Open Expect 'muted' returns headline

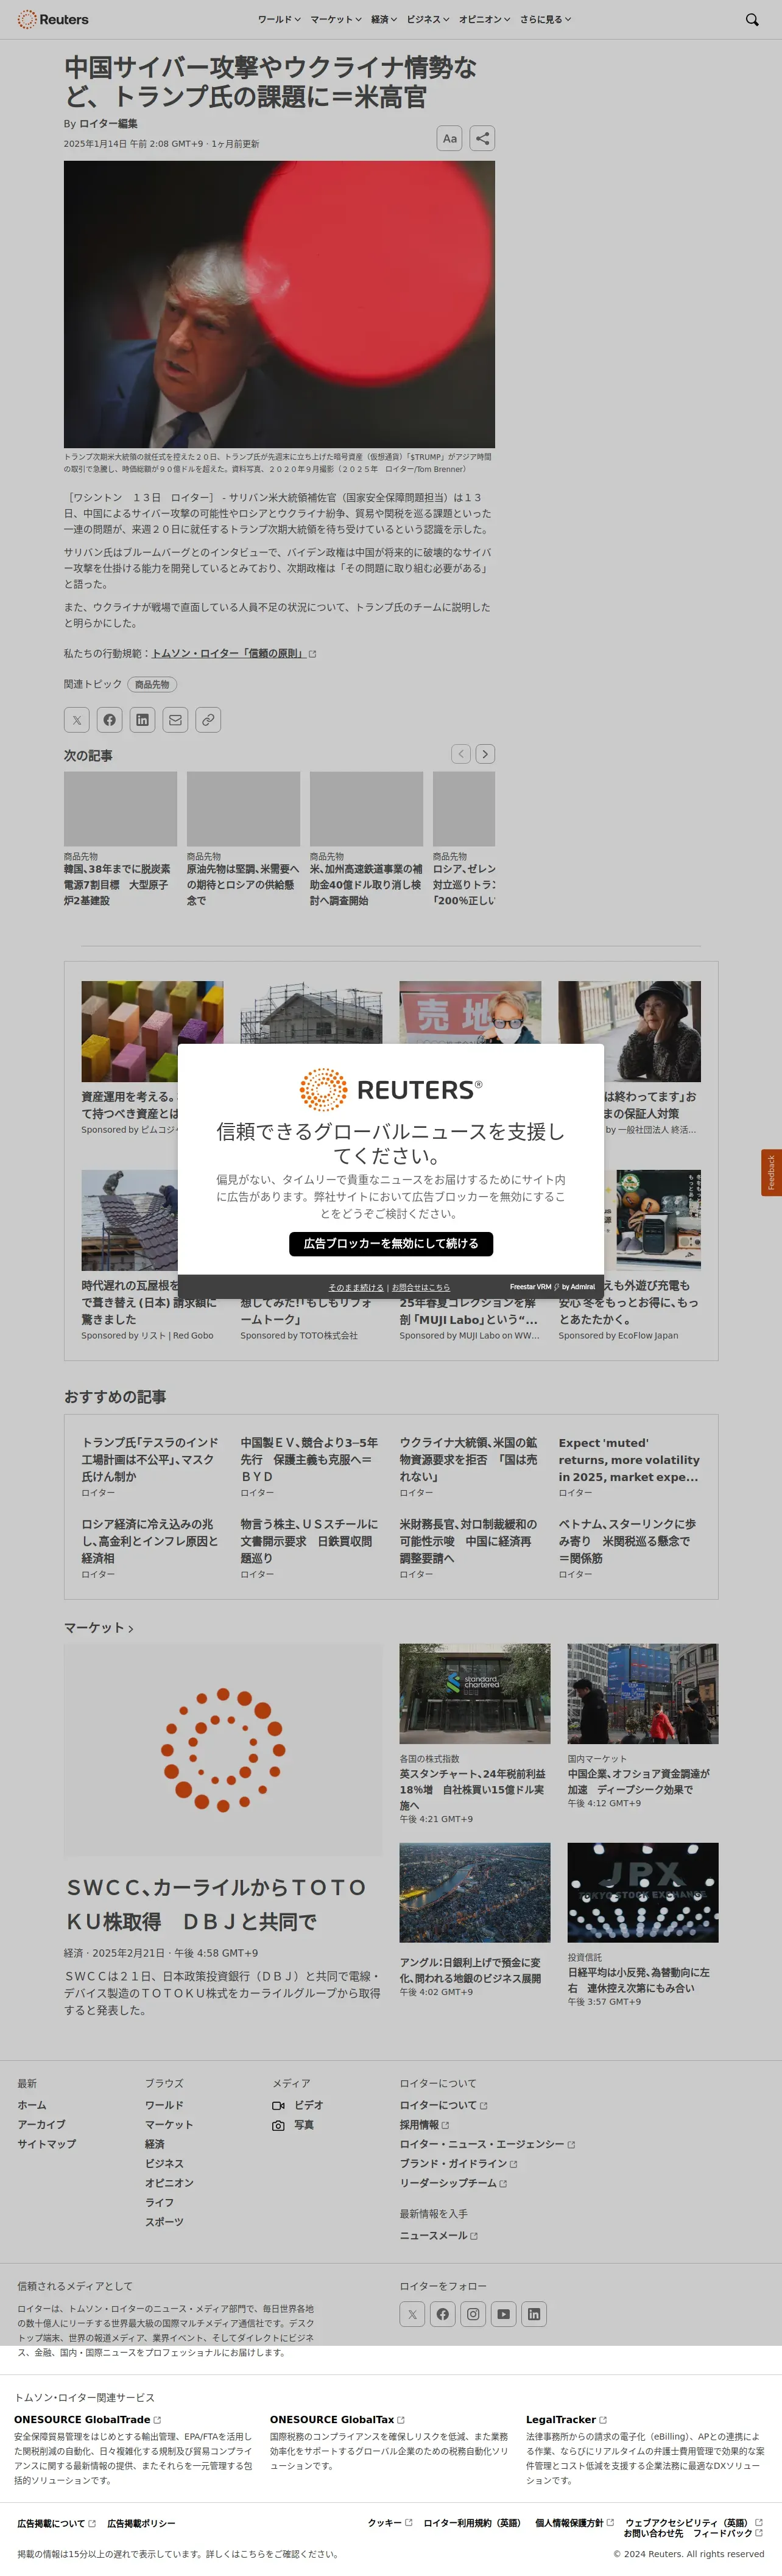(629, 1459)
